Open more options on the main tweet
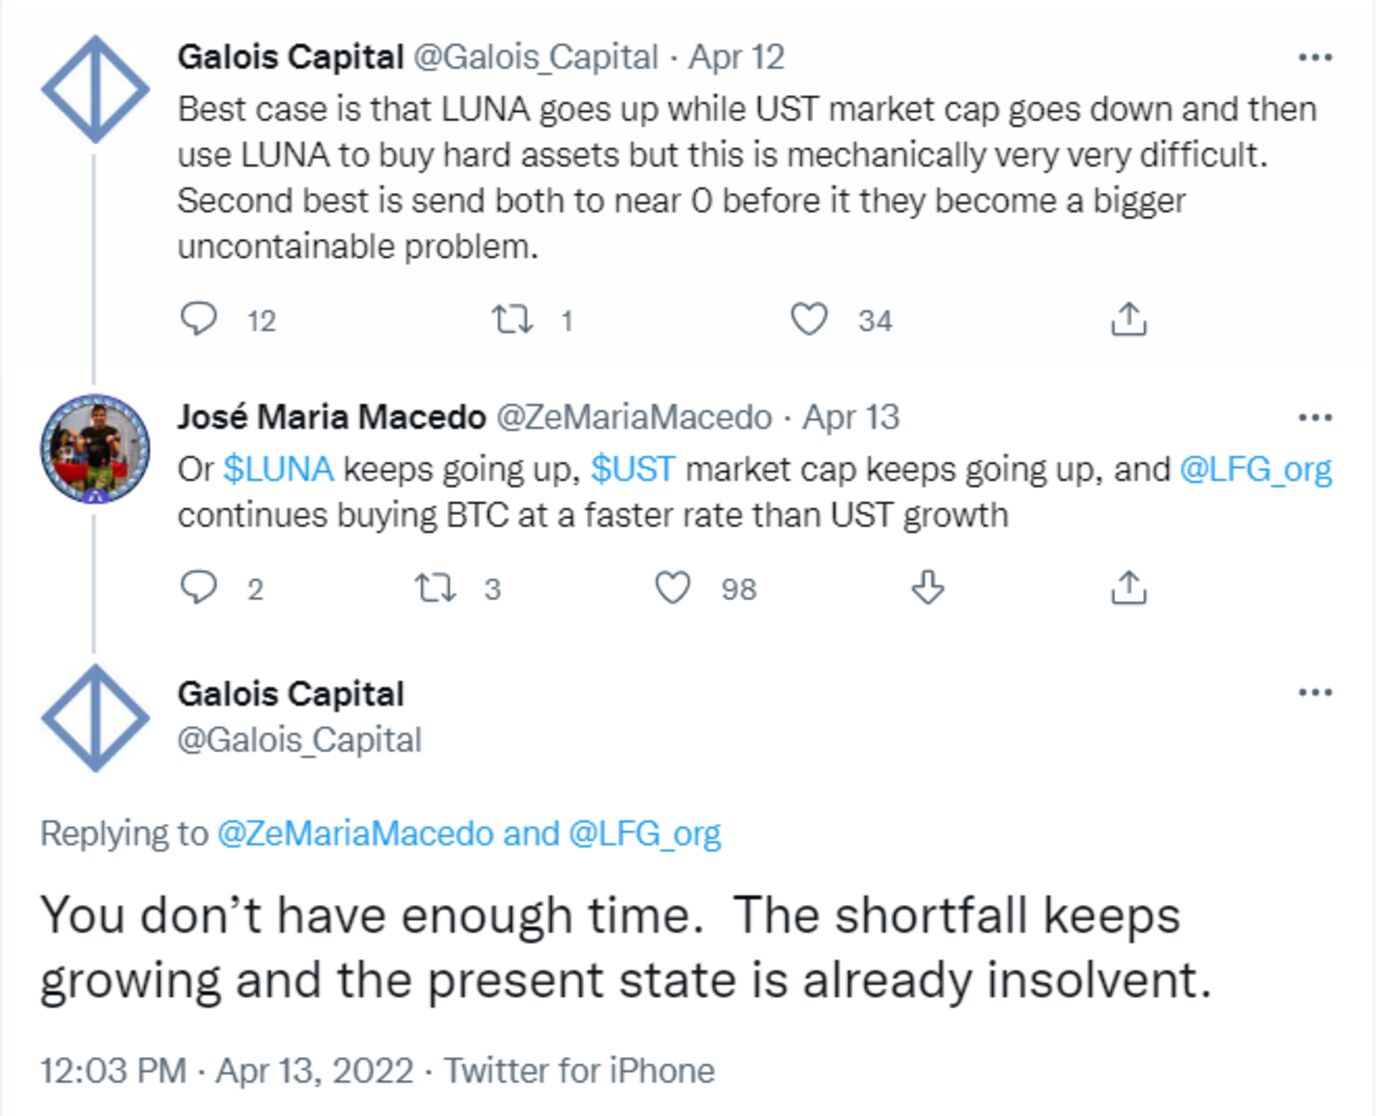 [x=1314, y=692]
